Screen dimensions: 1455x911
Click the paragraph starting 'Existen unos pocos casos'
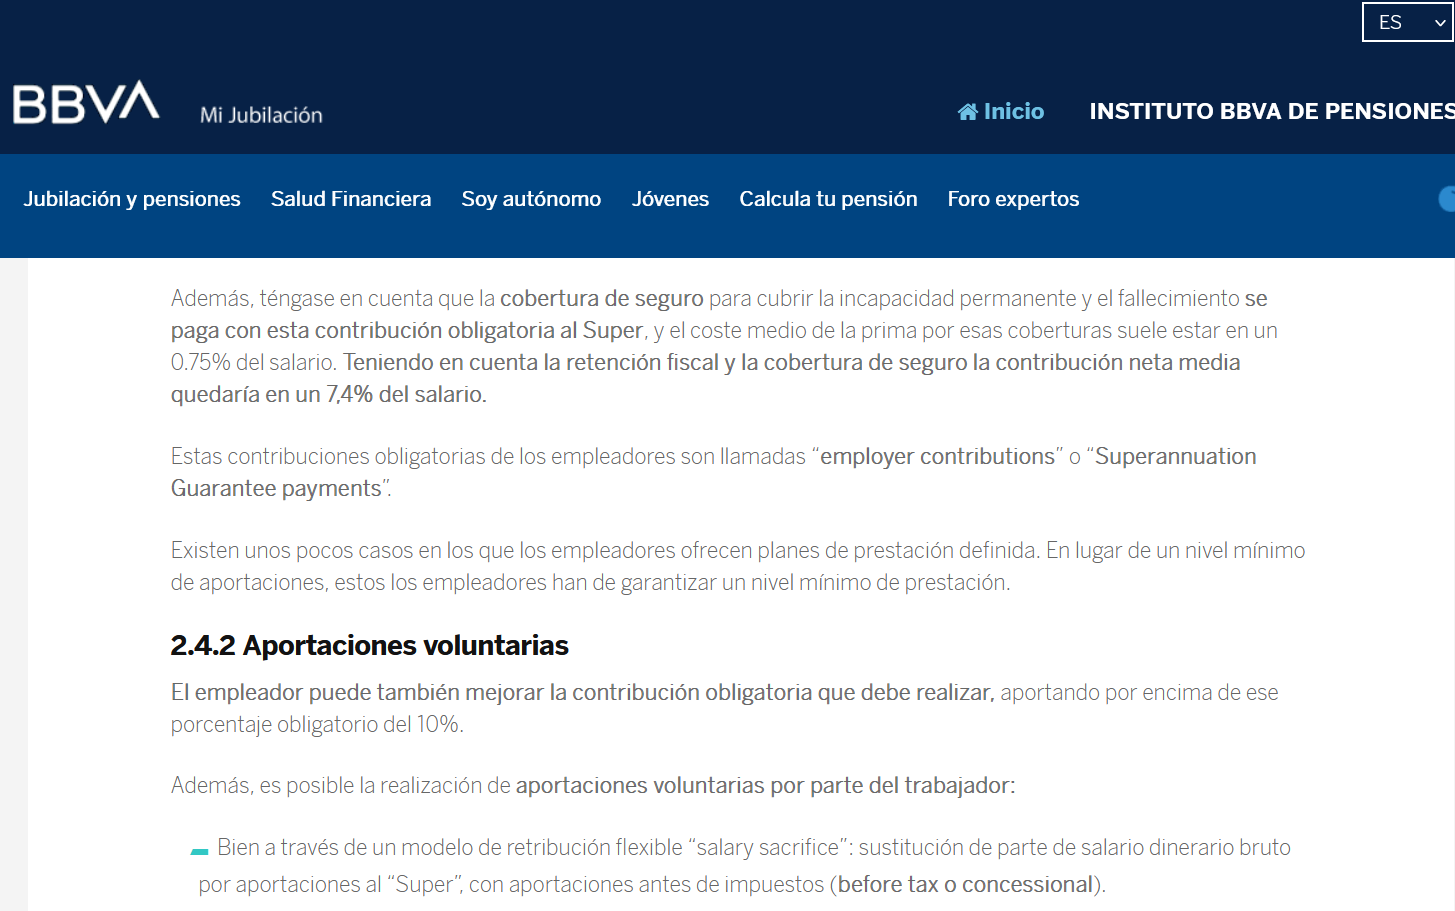[x=738, y=566]
